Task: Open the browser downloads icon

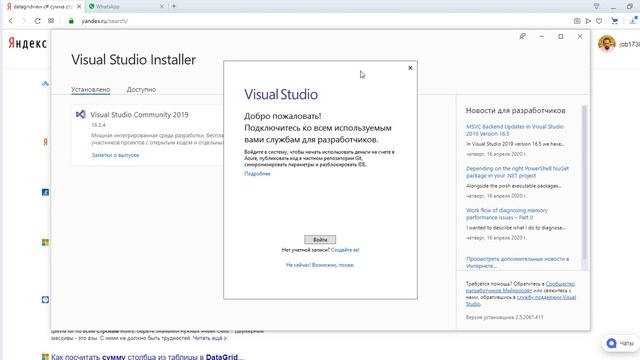Action: point(633,20)
